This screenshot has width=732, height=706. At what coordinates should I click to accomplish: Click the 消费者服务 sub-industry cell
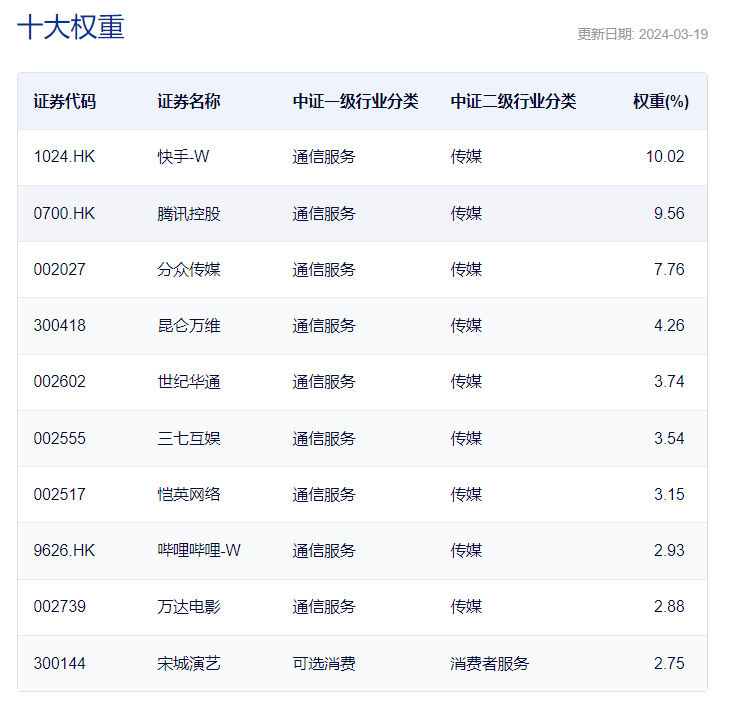coord(490,664)
